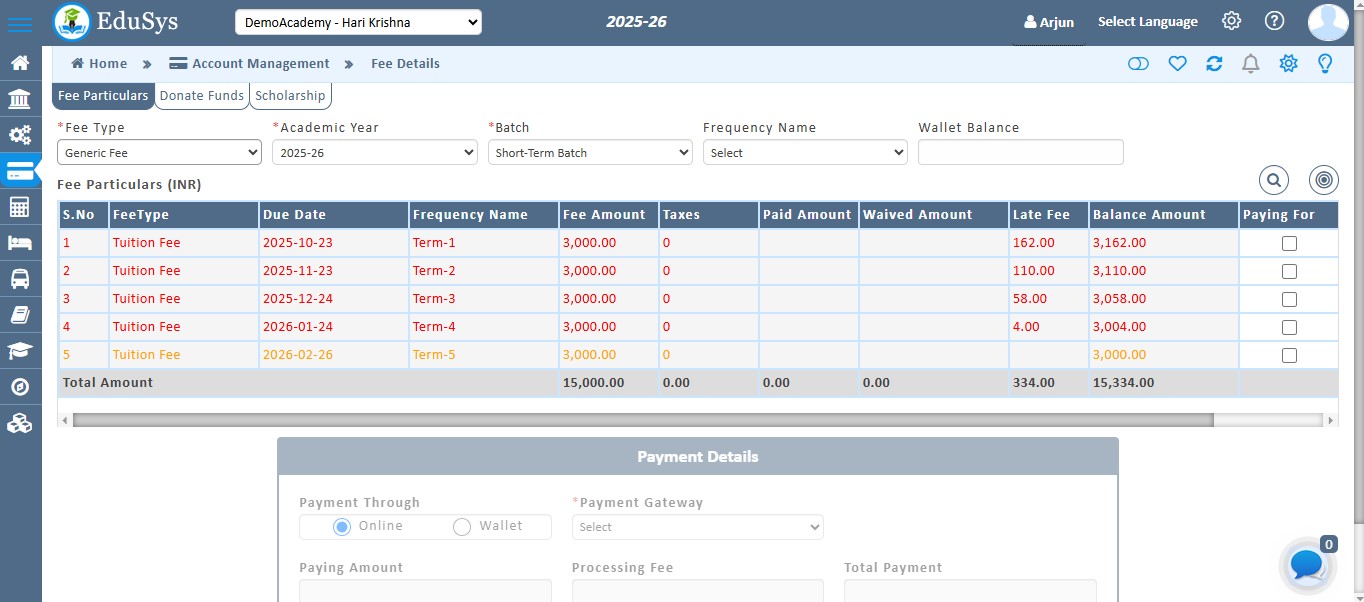
Task: Open the Batch dropdown
Action: click(589, 152)
